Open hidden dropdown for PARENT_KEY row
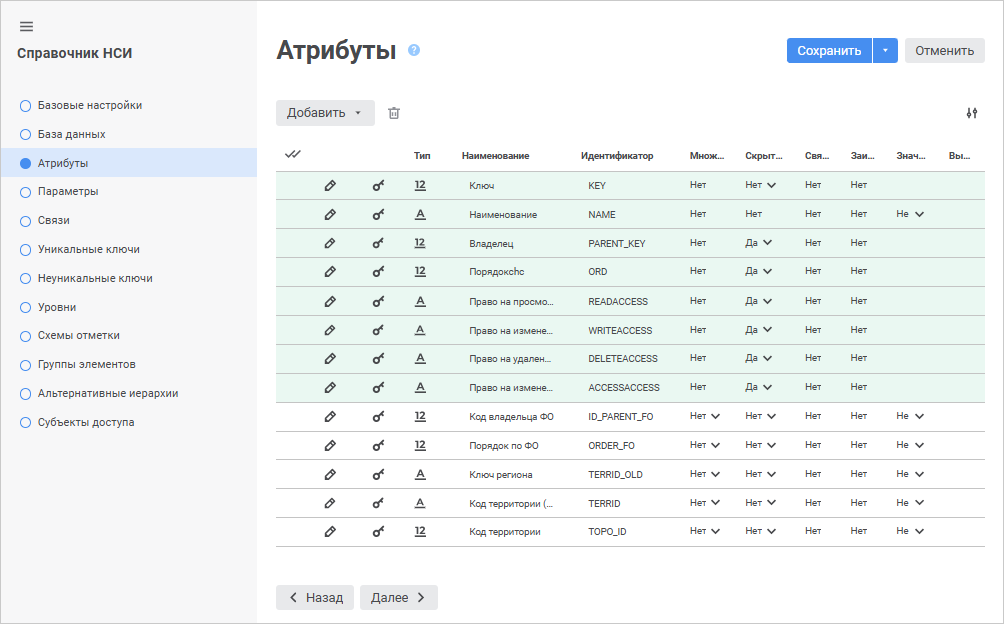Viewport: 1004px width, 624px height. click(760, 243)
